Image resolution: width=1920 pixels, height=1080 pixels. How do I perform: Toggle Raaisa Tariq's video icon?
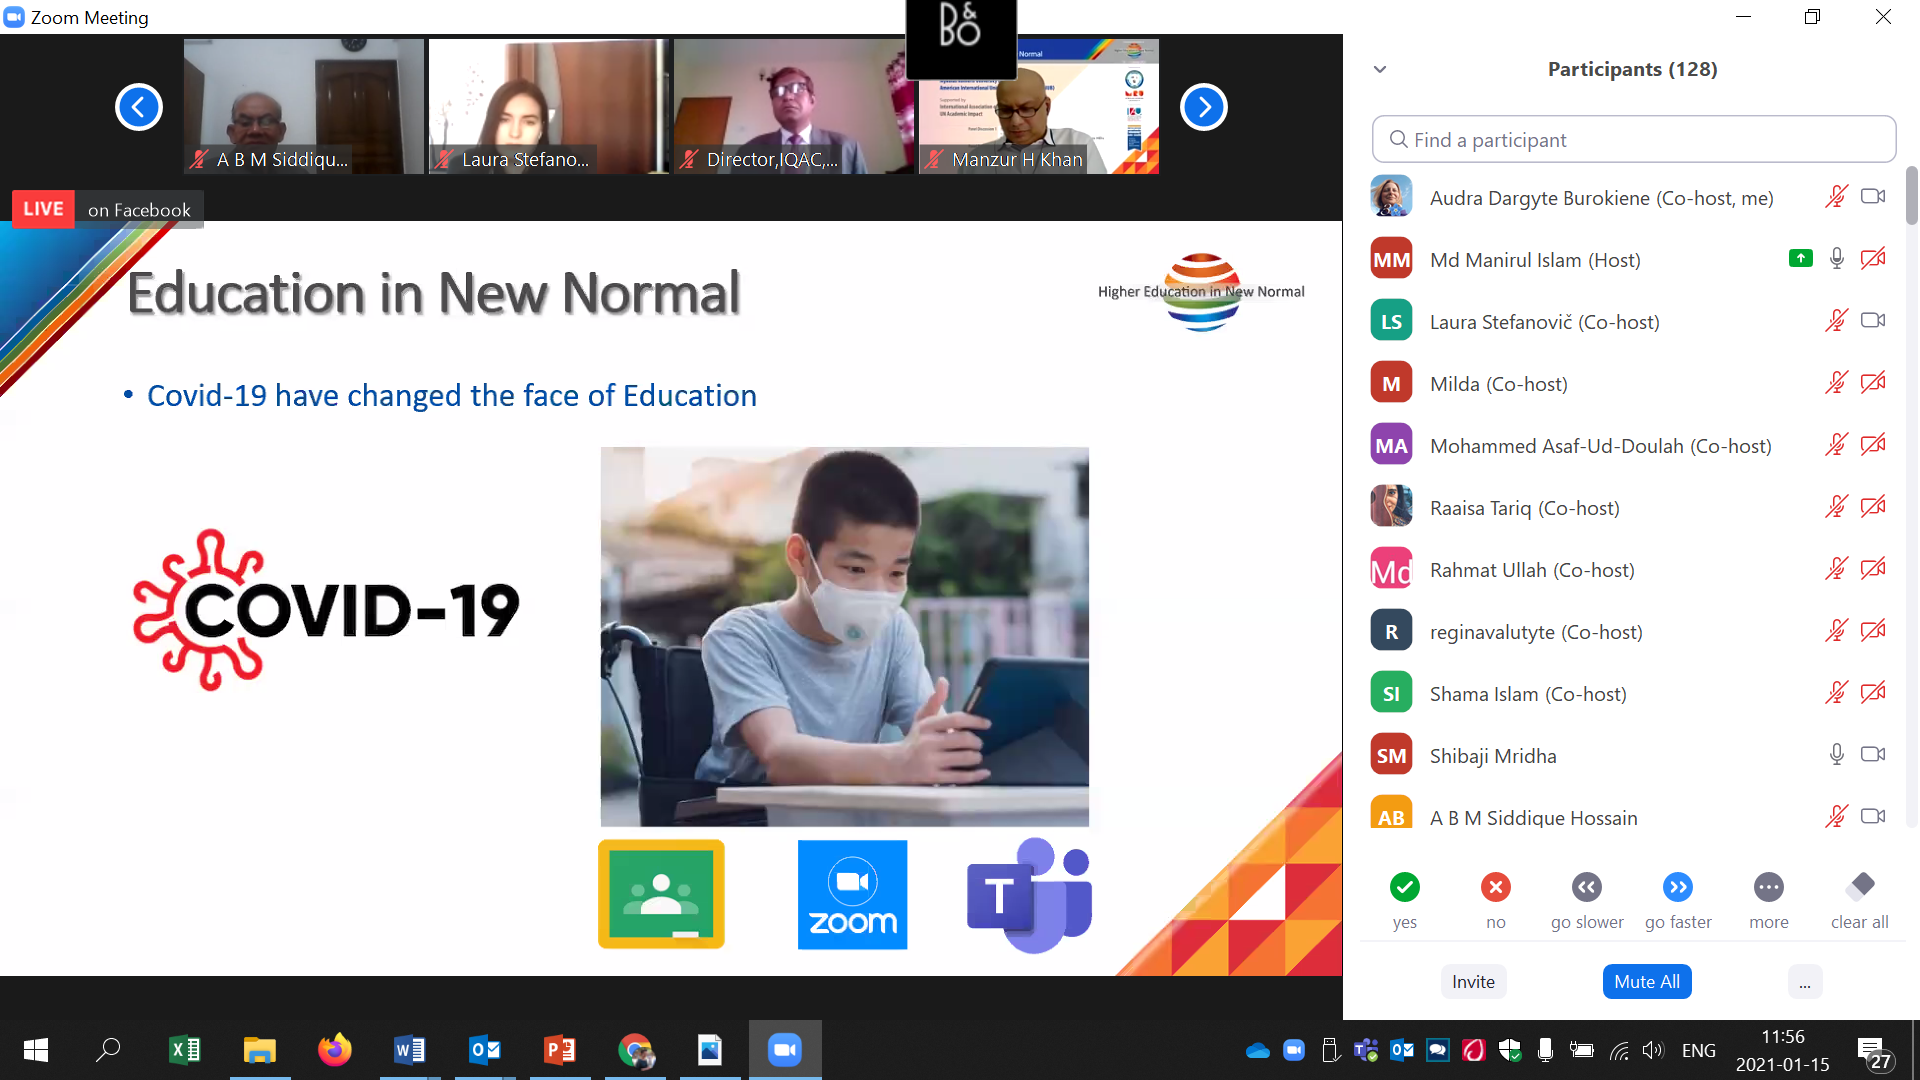click(1873, 507)
